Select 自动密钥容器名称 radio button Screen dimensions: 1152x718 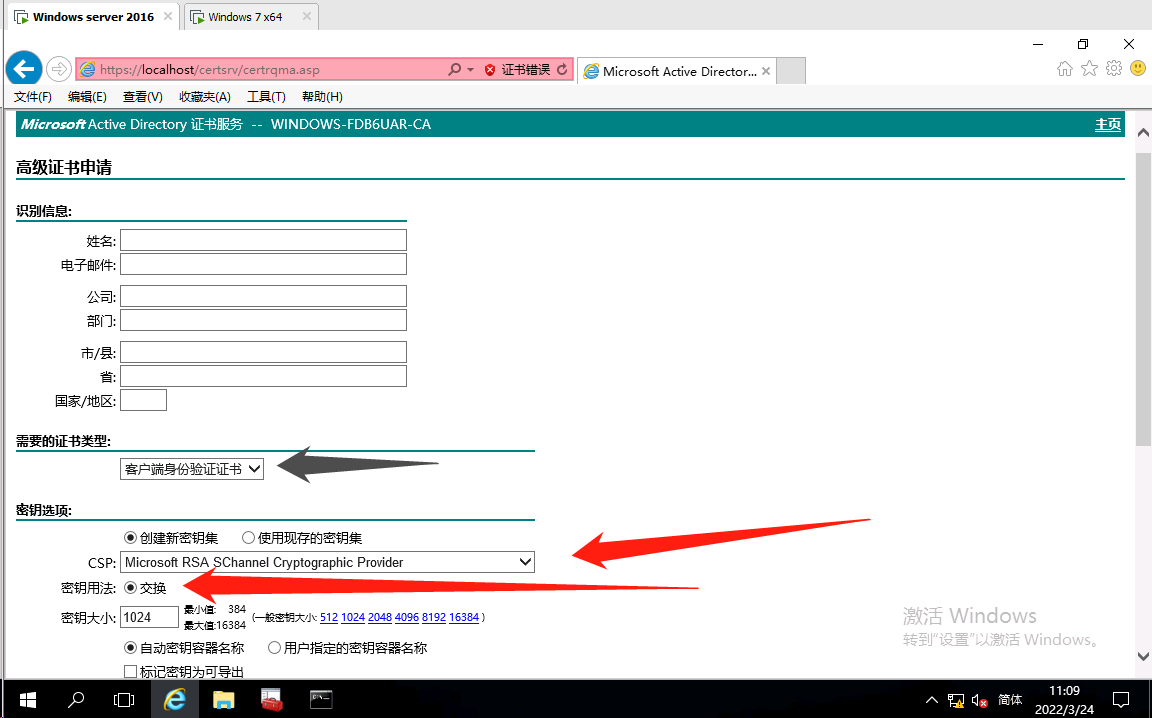(x=130, y=647)
